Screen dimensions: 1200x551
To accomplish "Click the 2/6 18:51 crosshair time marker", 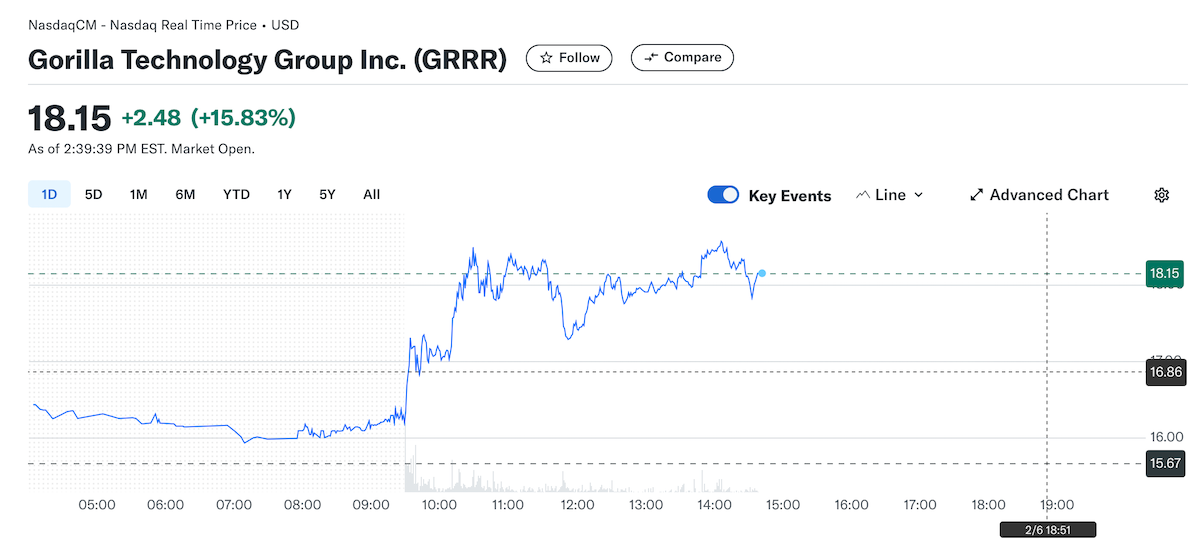I will [1047, 530].
